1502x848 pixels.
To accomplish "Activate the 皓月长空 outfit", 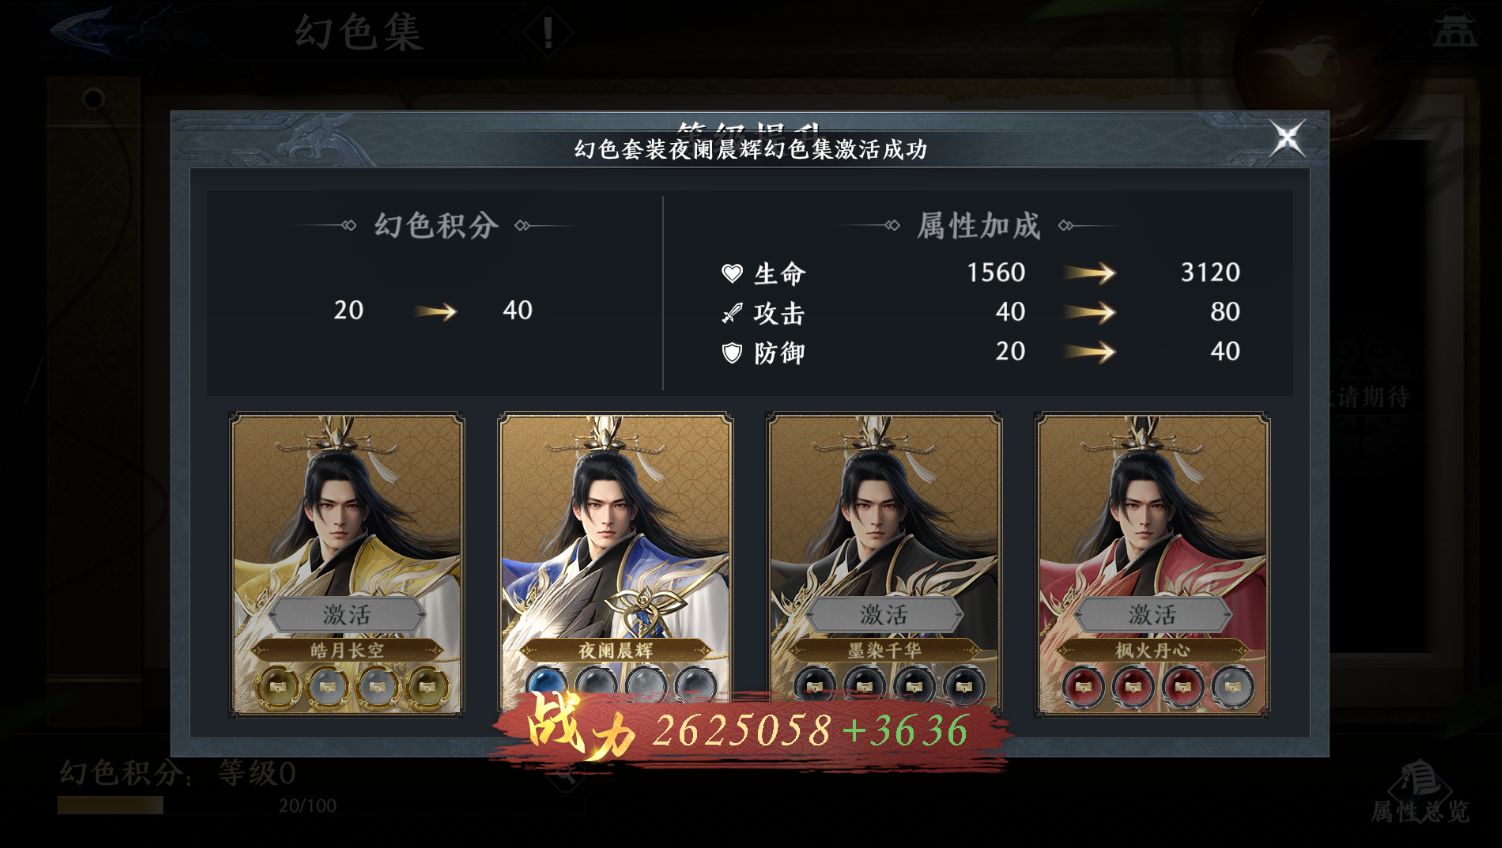I will [x=346, y=614].
